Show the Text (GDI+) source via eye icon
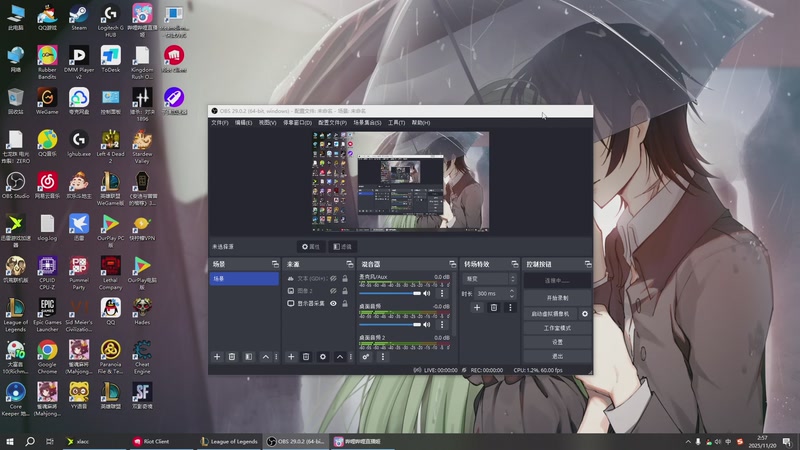800x450 pixels. point(333,279)
